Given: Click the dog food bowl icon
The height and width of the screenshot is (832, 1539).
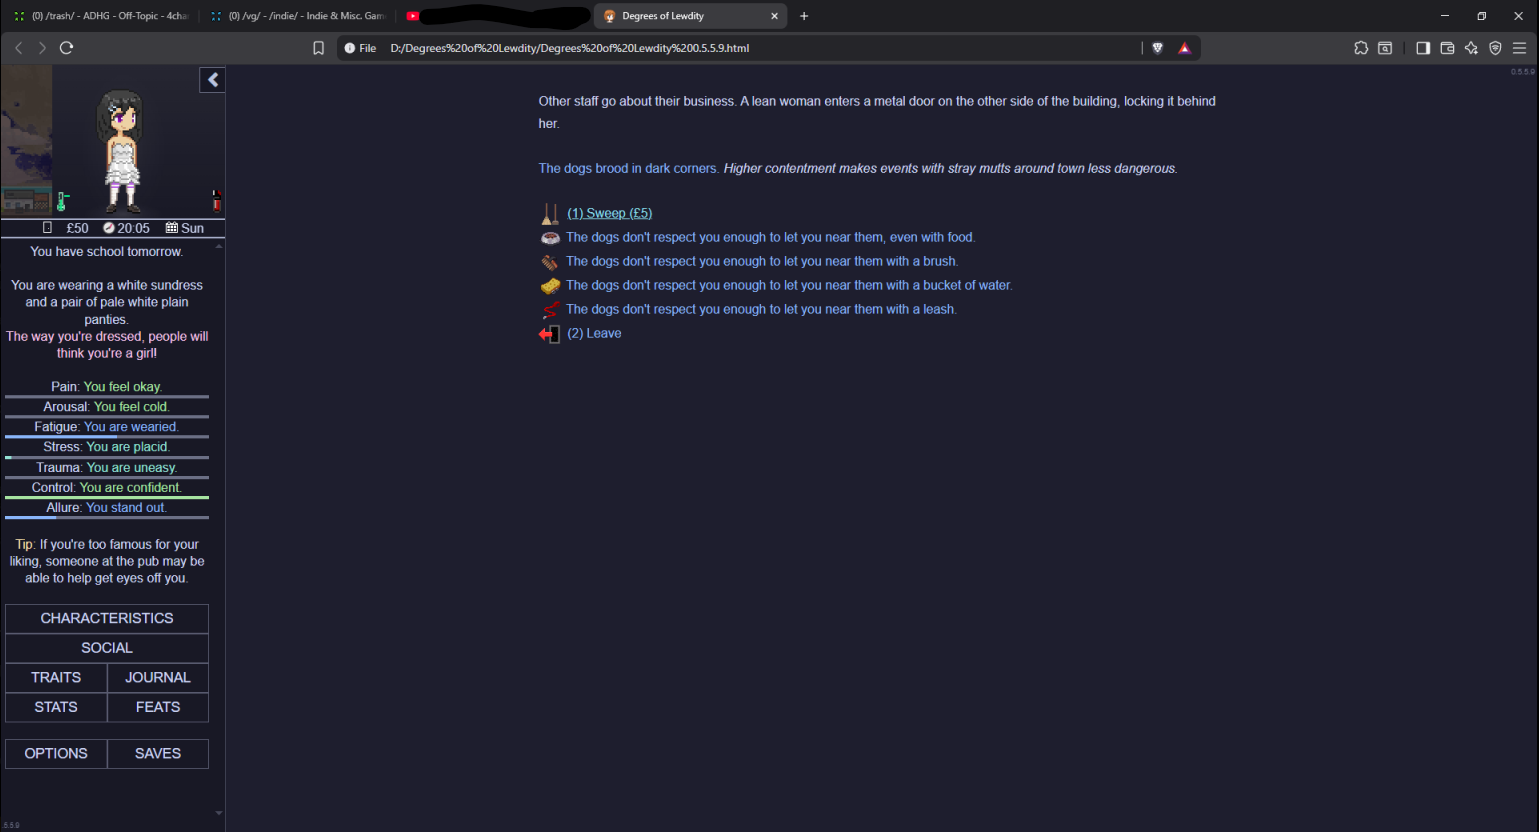Looking at the screenshot, I should [550, 238].
